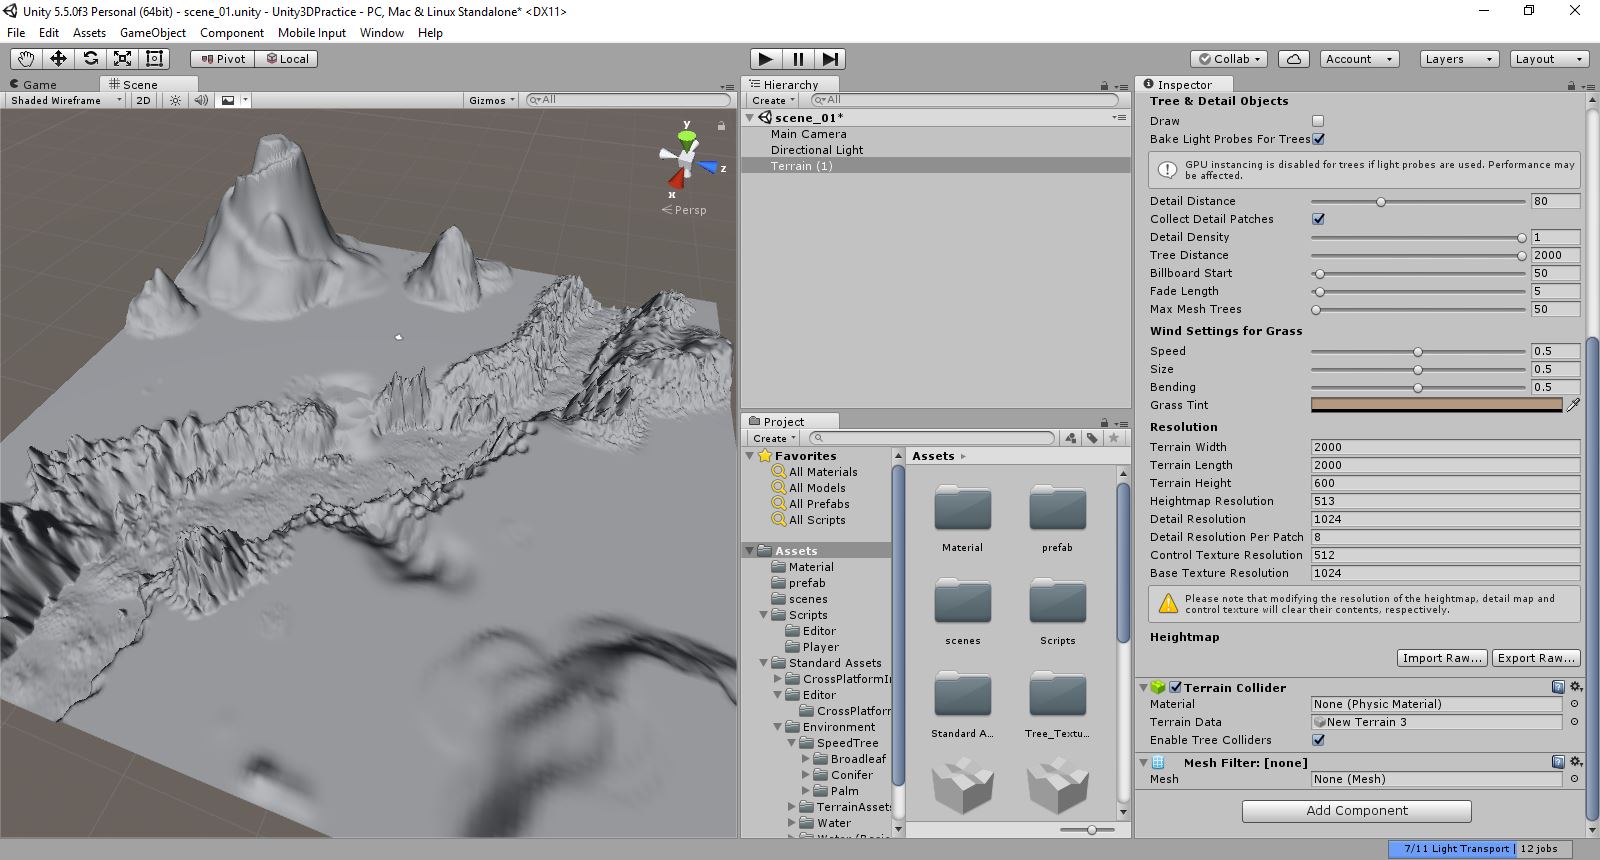
Task: Toggle Bake Light Probes For Trees
Action: tap(1318, 139)
